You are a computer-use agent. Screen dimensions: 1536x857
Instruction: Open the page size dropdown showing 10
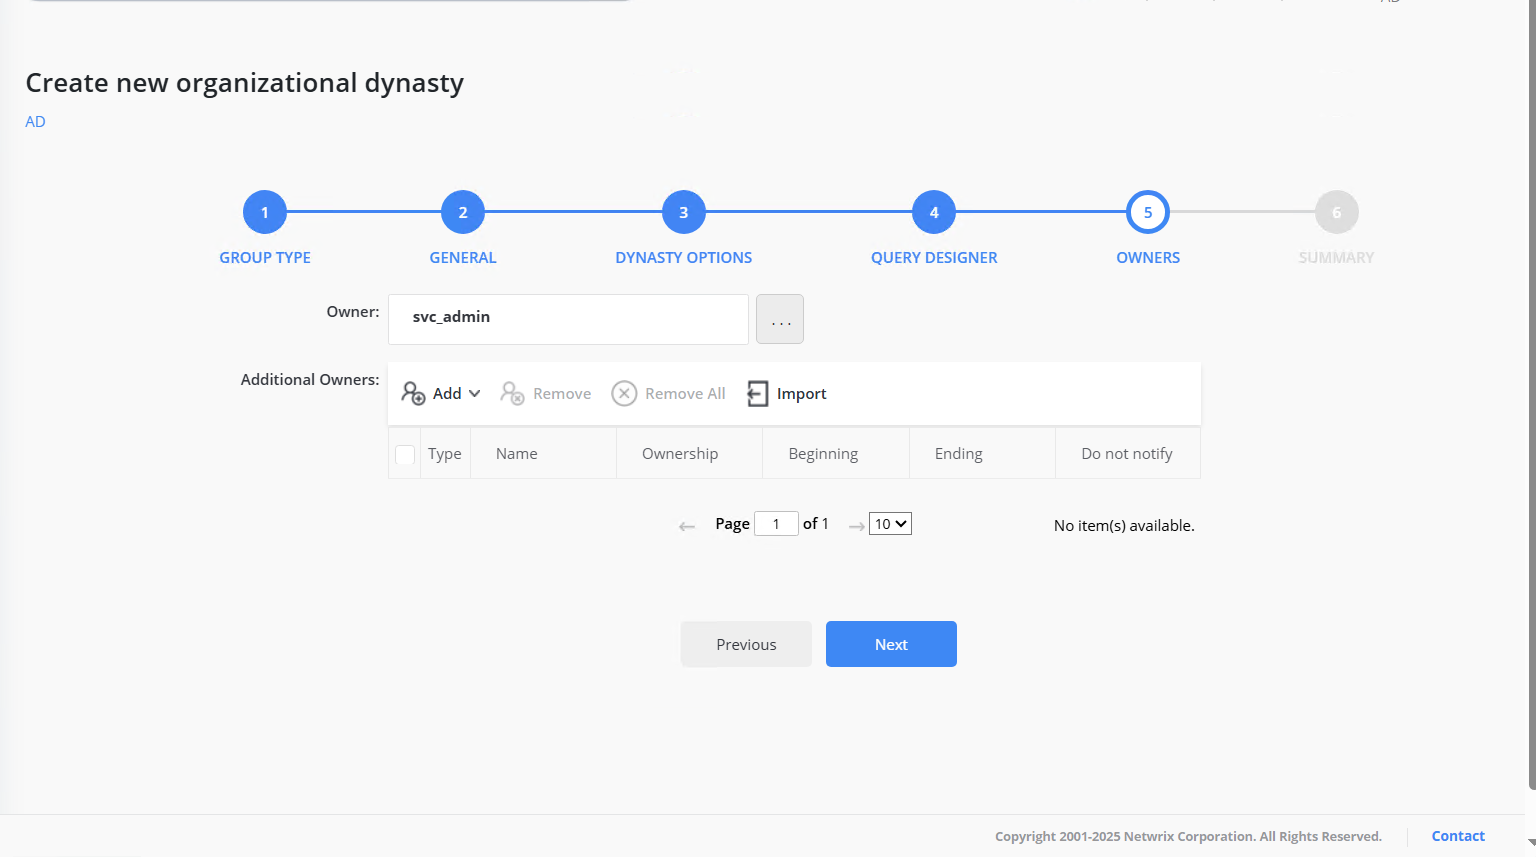890,524
